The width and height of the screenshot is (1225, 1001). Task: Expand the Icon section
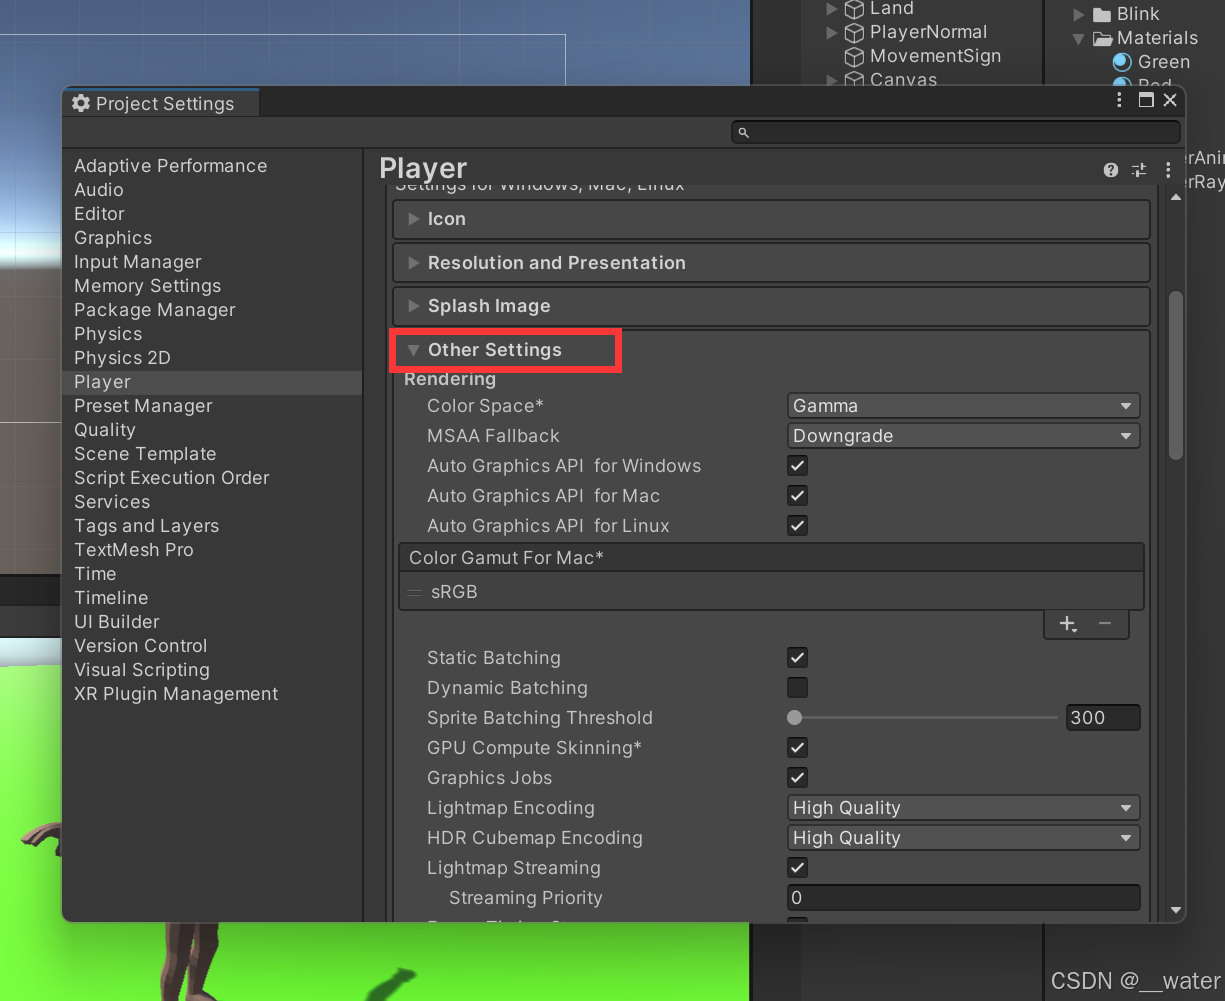[771, 219]
